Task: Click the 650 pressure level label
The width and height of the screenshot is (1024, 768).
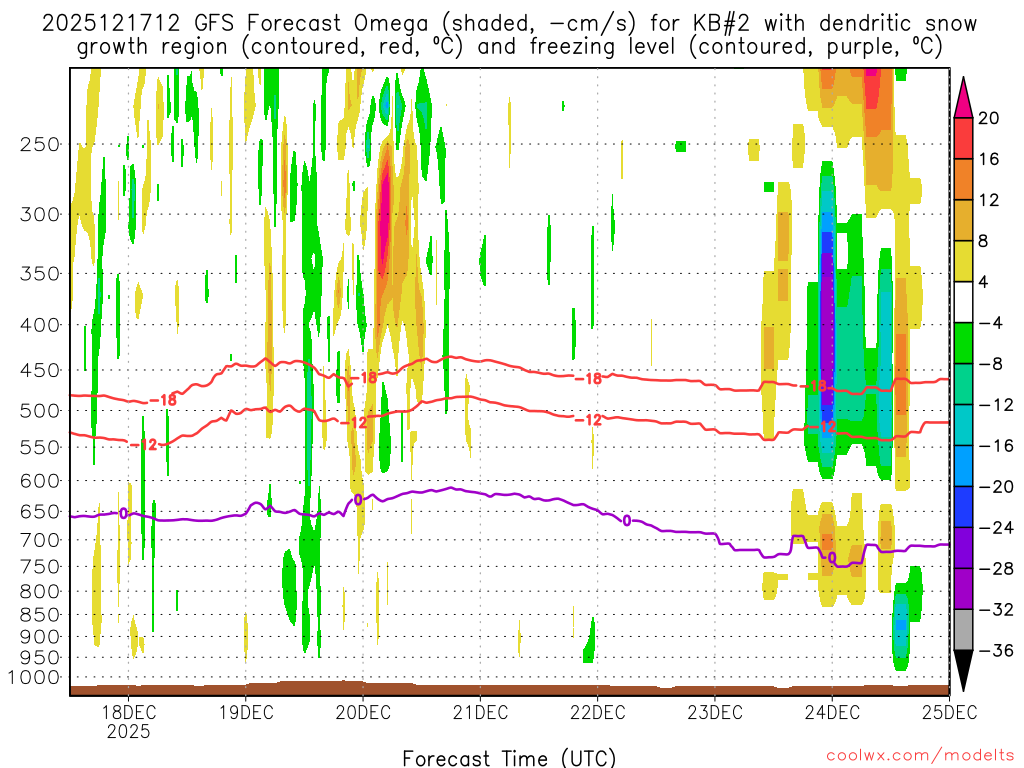Action: (40, 511)
